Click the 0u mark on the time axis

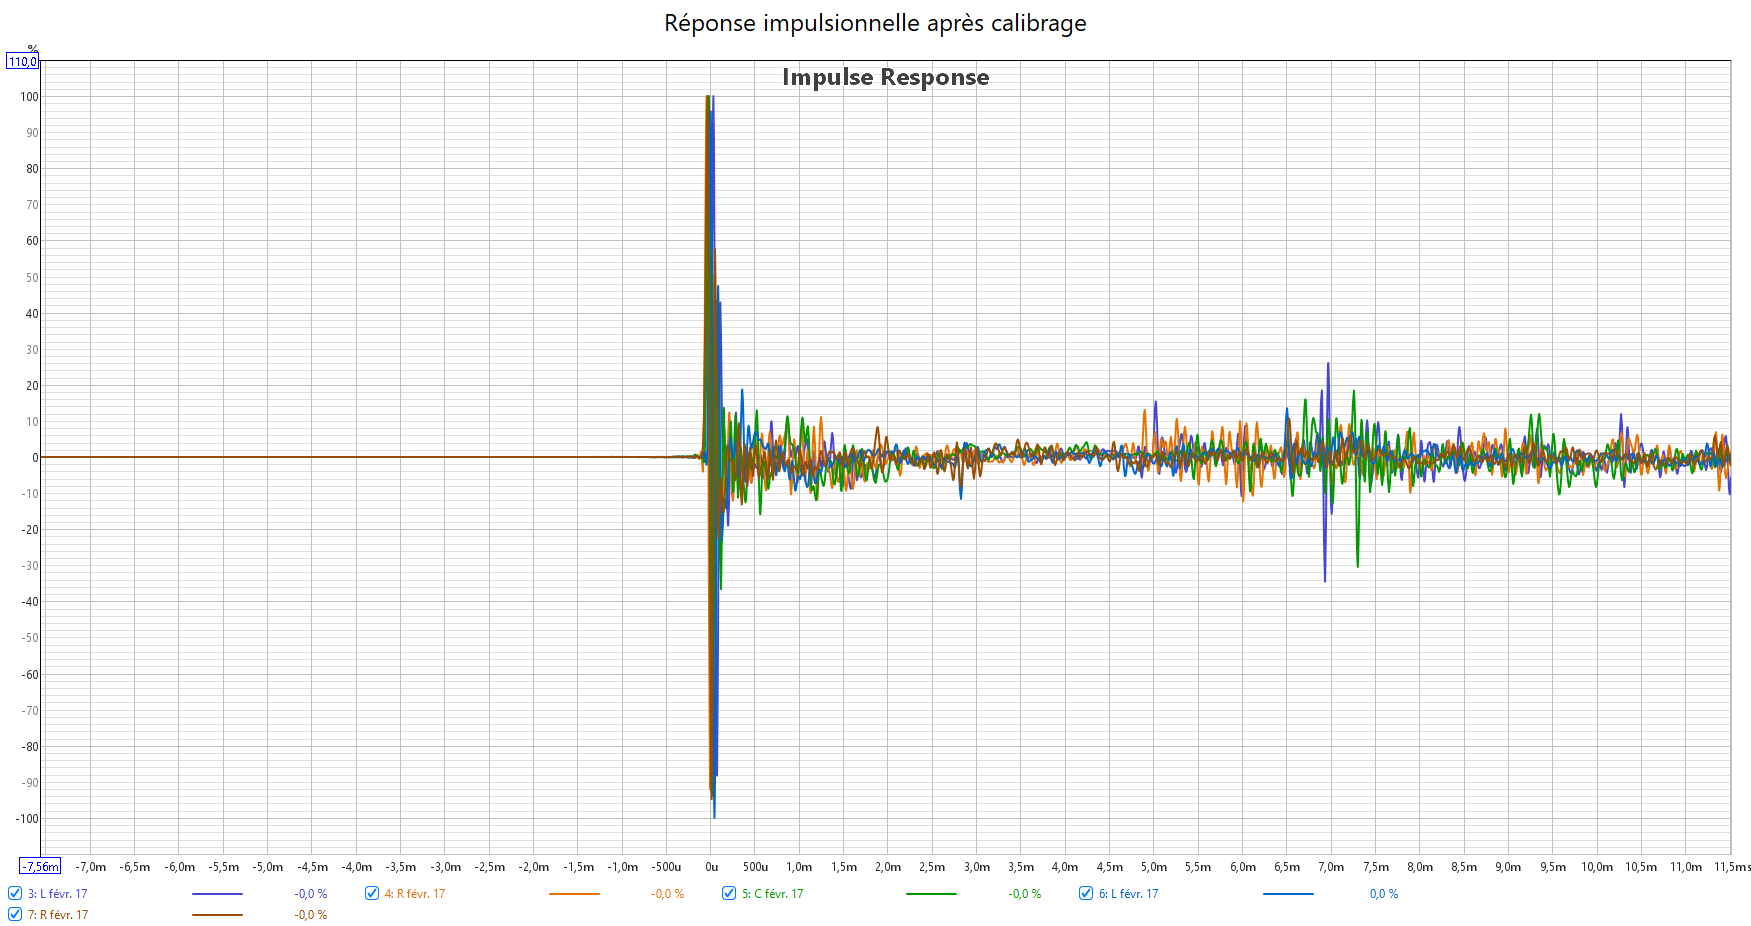click(x=711, y=867)
